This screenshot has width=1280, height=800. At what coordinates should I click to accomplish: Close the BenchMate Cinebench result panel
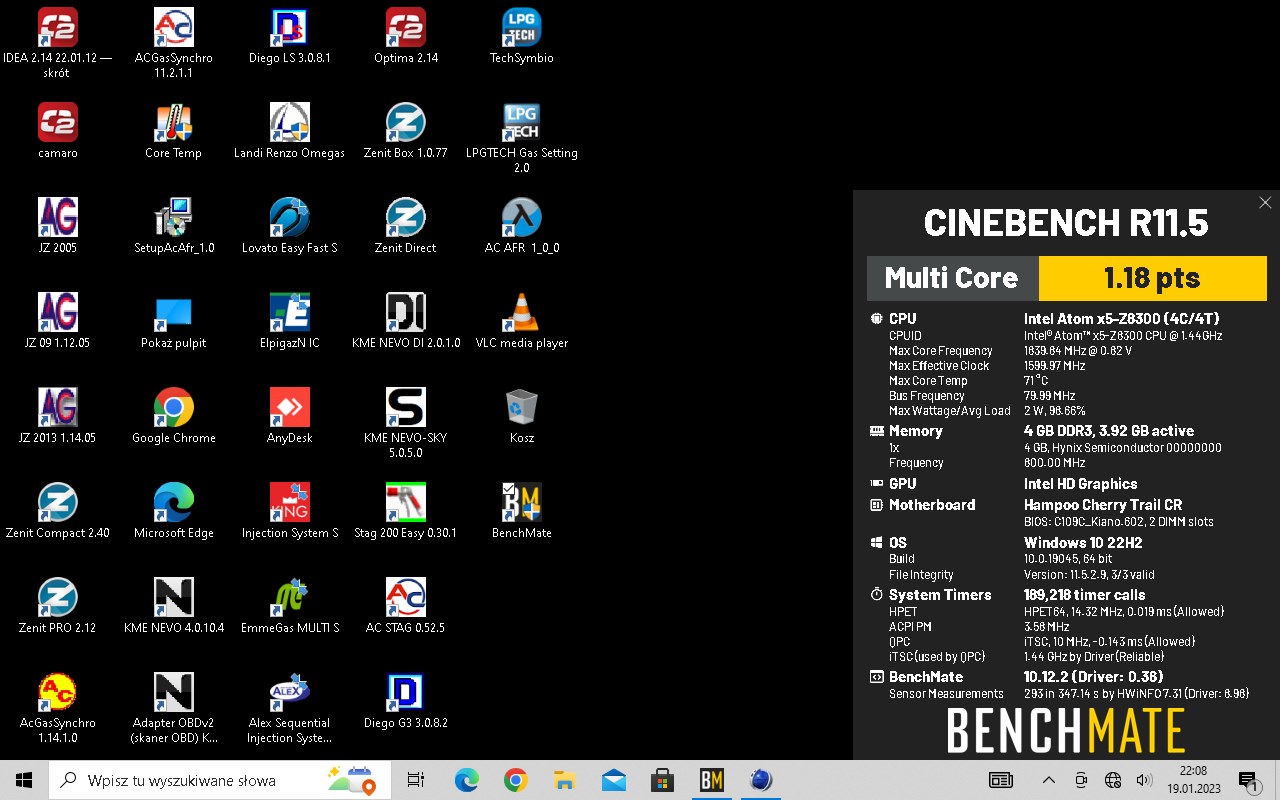(x=1265, y=202)
